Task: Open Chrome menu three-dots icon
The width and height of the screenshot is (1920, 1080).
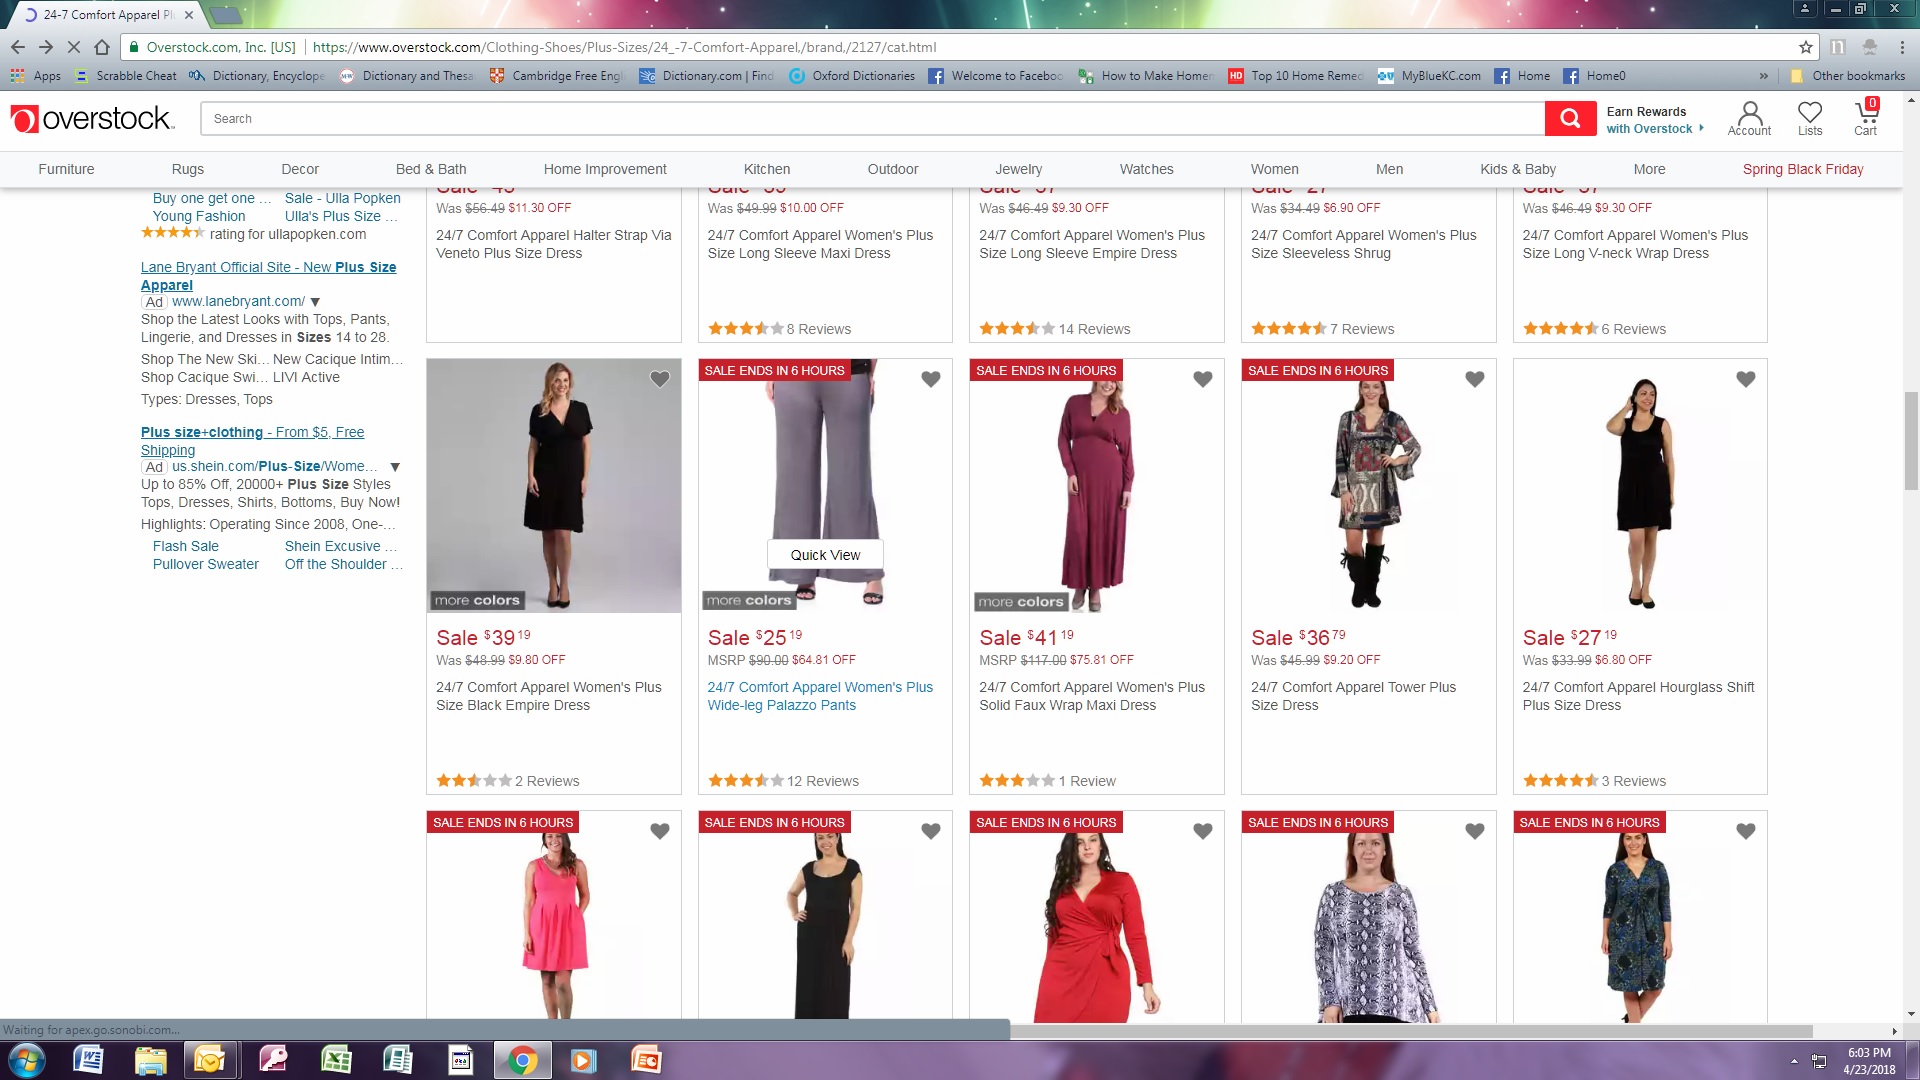Action: click(x=1901, y=47)
